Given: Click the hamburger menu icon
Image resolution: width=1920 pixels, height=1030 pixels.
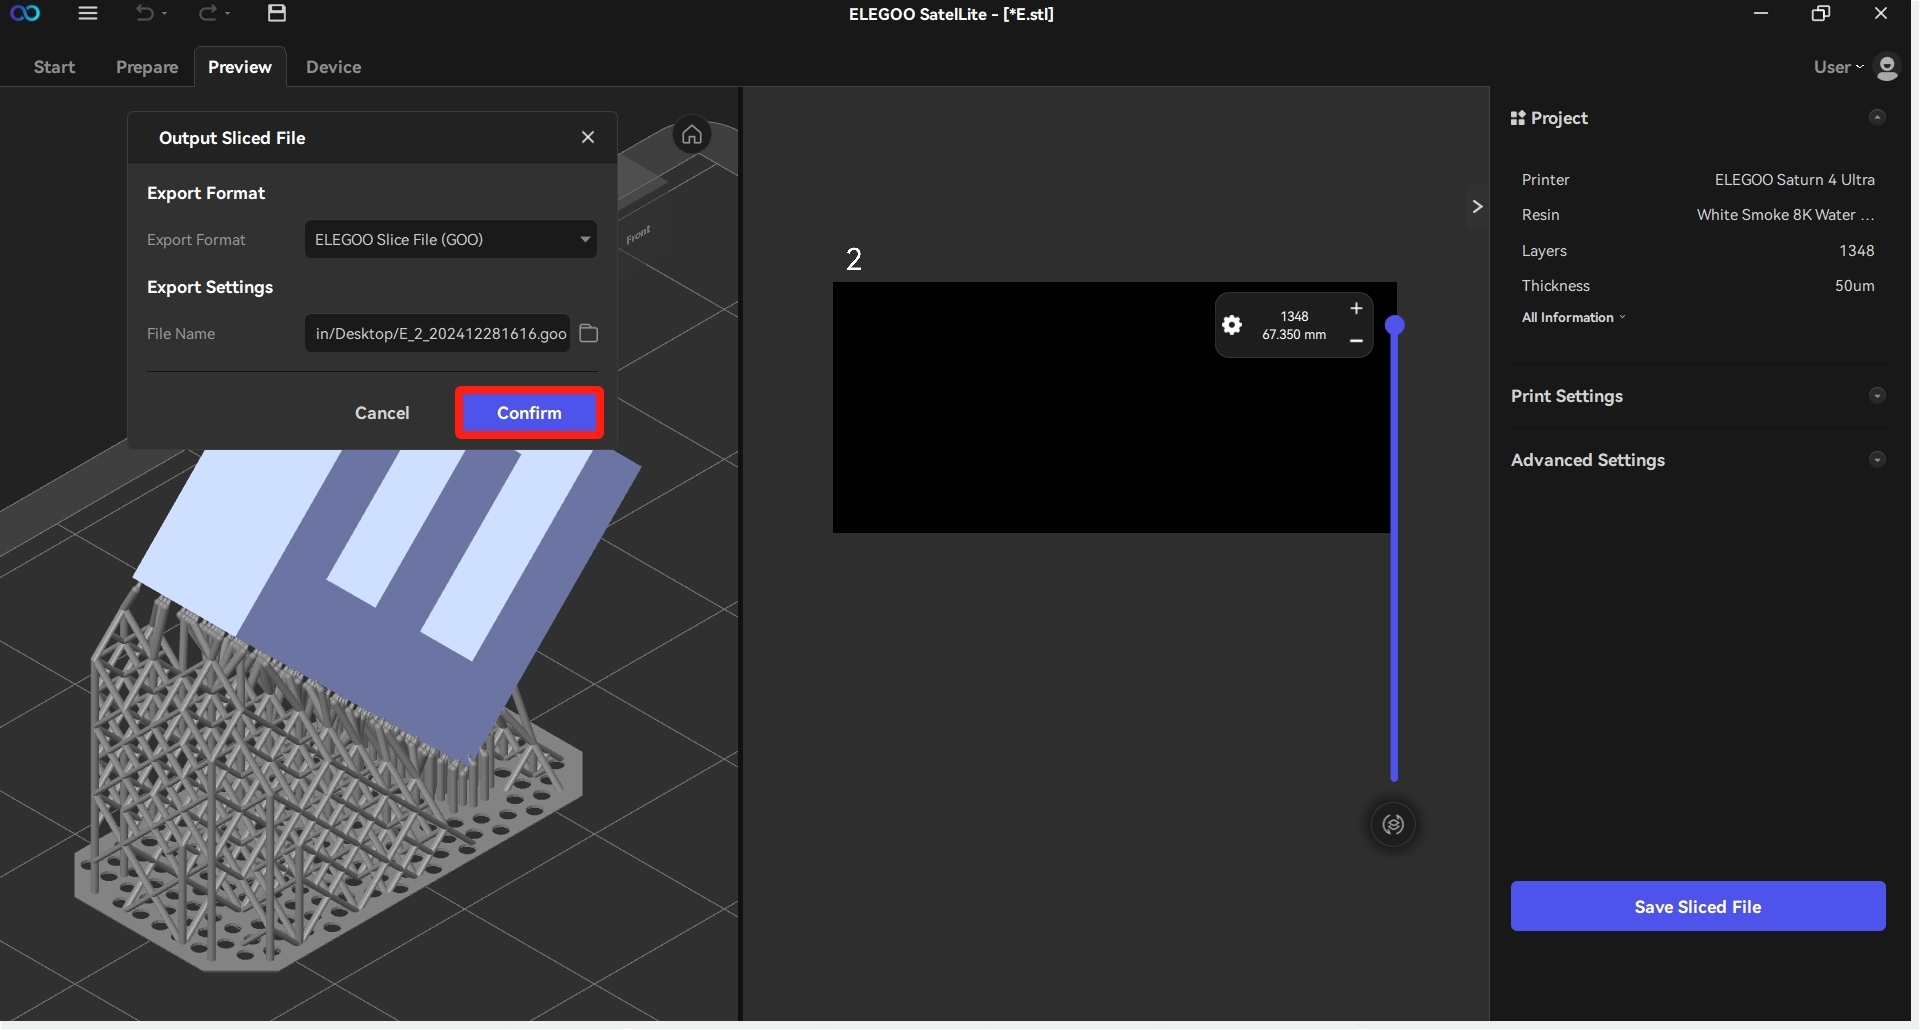Looking at the screenshot, I should pos(88,14).
